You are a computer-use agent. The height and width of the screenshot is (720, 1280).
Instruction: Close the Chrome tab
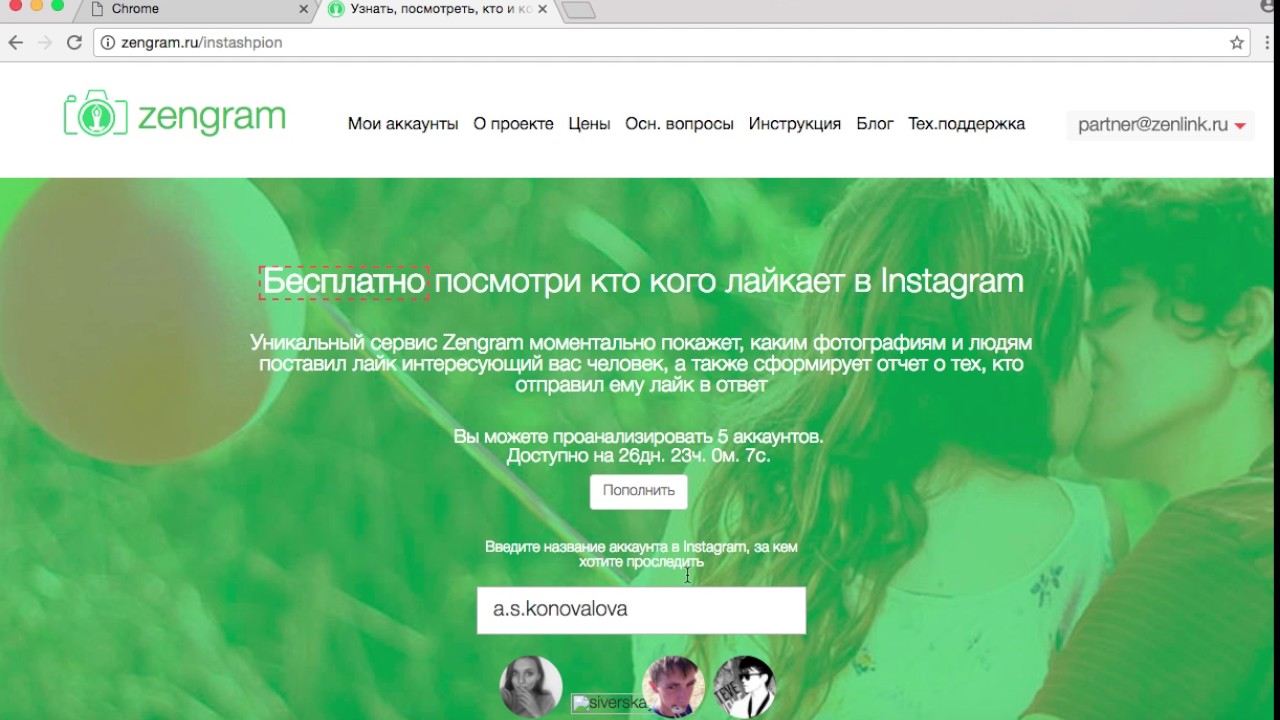[x=304, y=9]
